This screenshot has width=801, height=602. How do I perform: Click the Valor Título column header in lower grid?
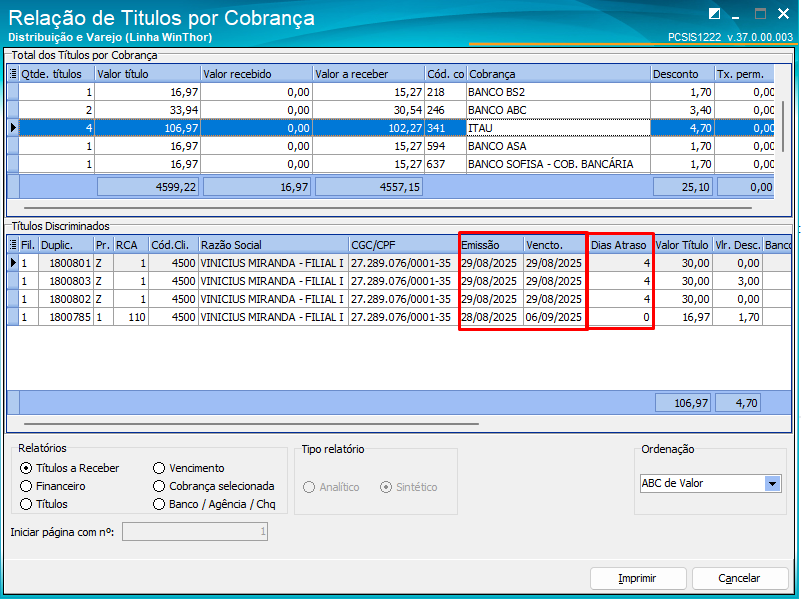(682, 245)
